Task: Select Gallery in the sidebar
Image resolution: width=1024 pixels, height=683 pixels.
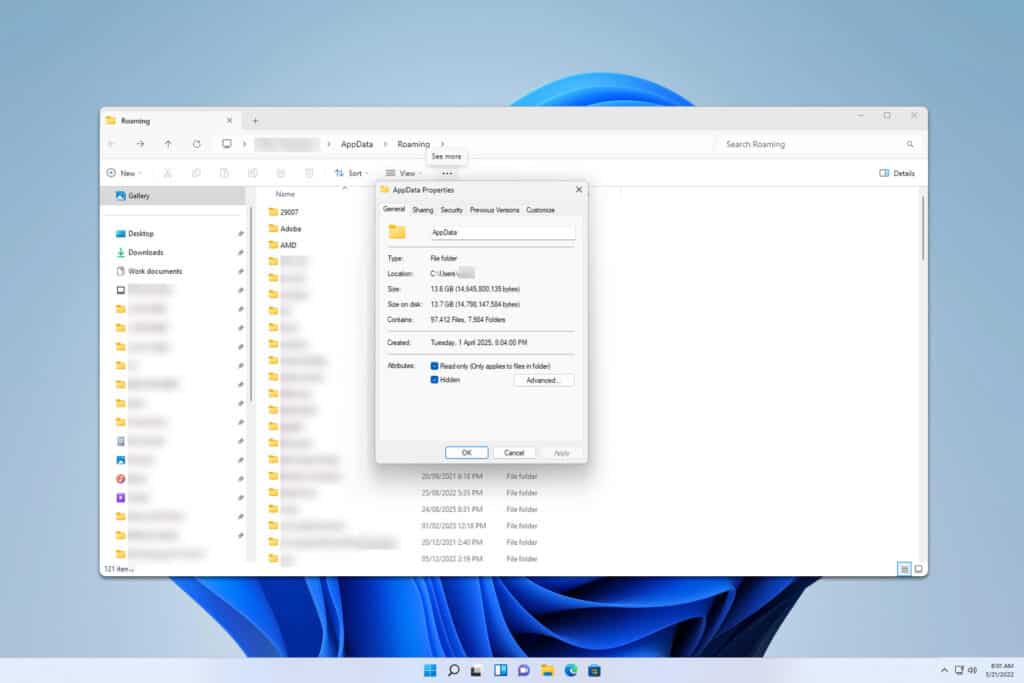Action: 140,196
